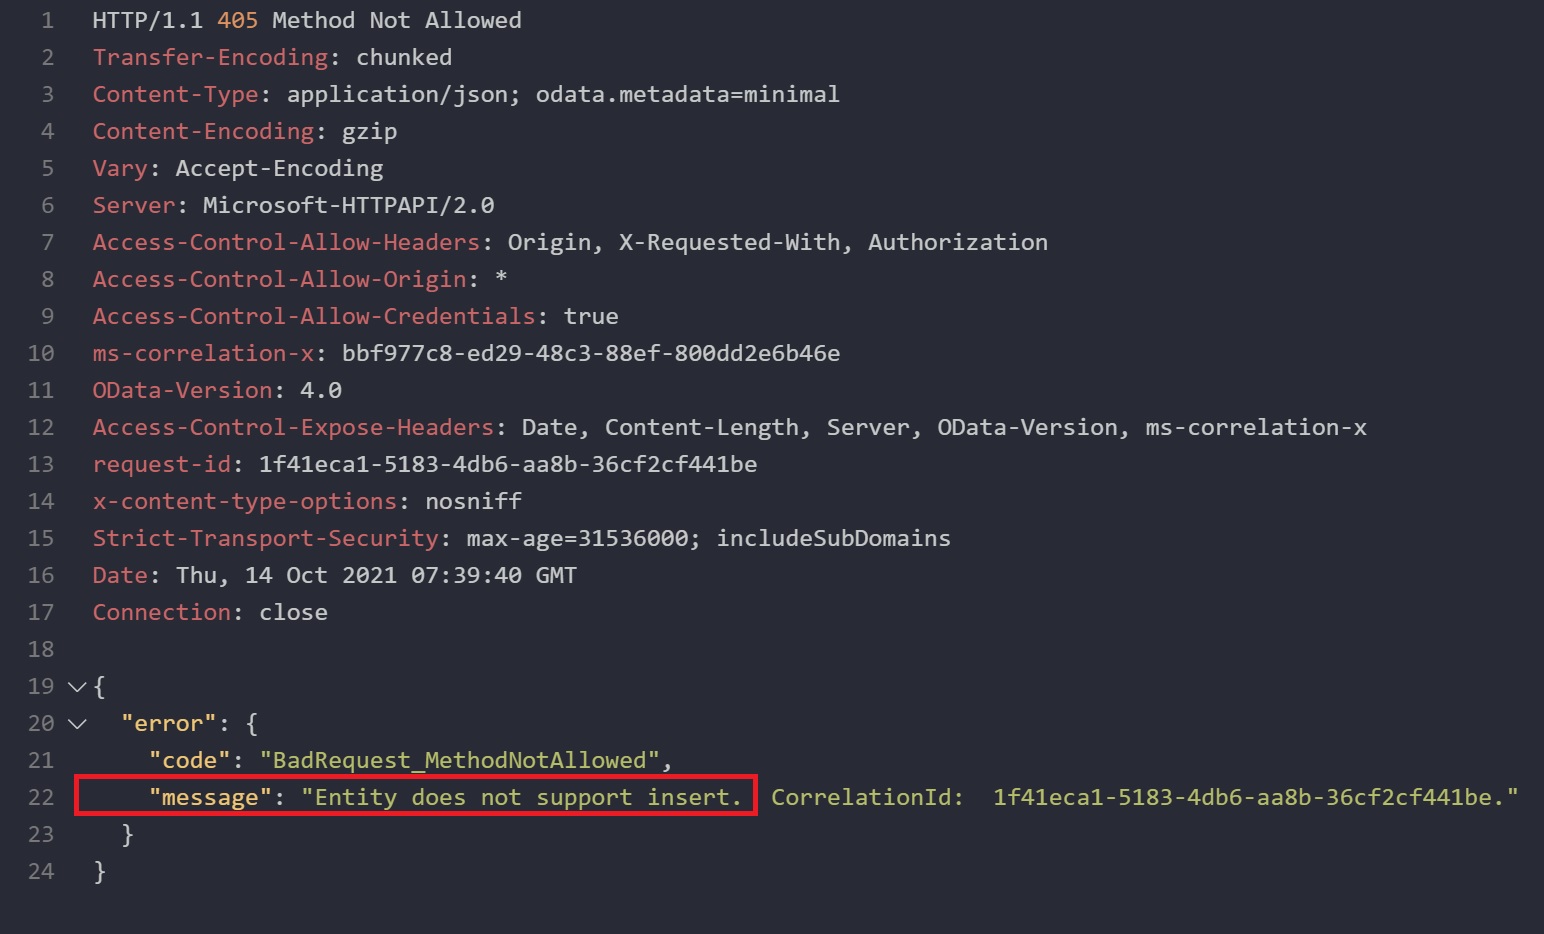The width and height of the screenshot is (1544, 934).
Task: Click the 405 status code
Action: click(237, 21)
